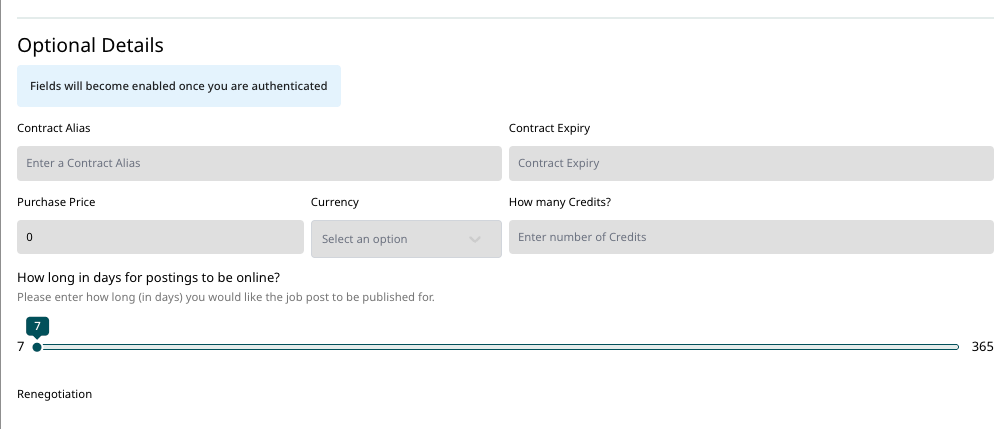Image resolution: width=1007 pixels, height=429 pixels.
Task: Focus the Purchase Price field
Action: coord(160,238)
